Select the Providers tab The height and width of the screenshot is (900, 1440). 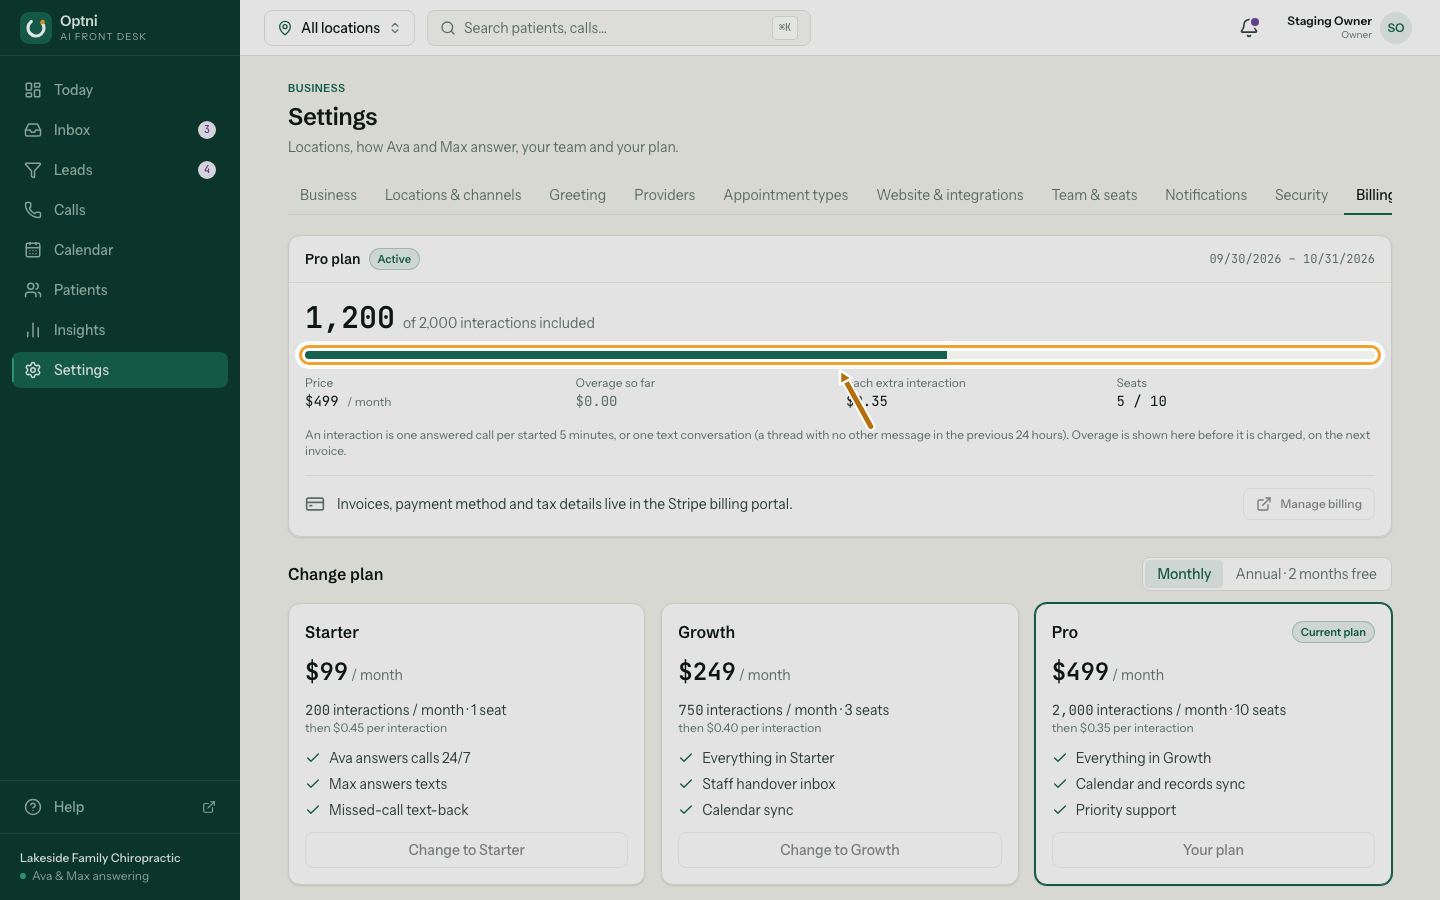click(664, 195)
